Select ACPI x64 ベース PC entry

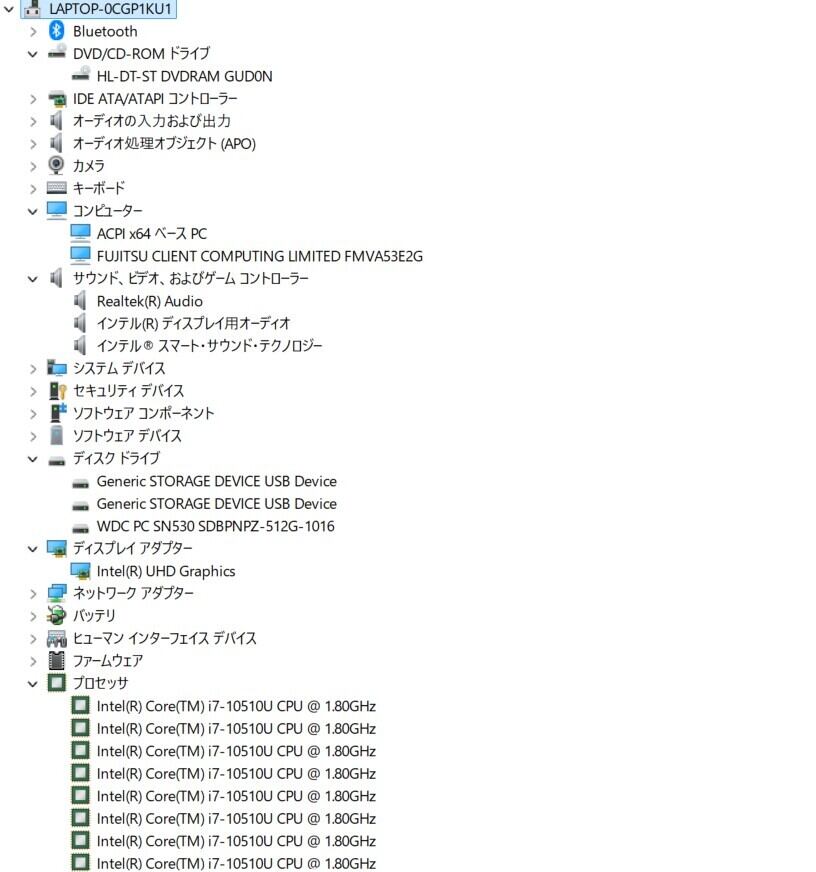pos(151,234)
